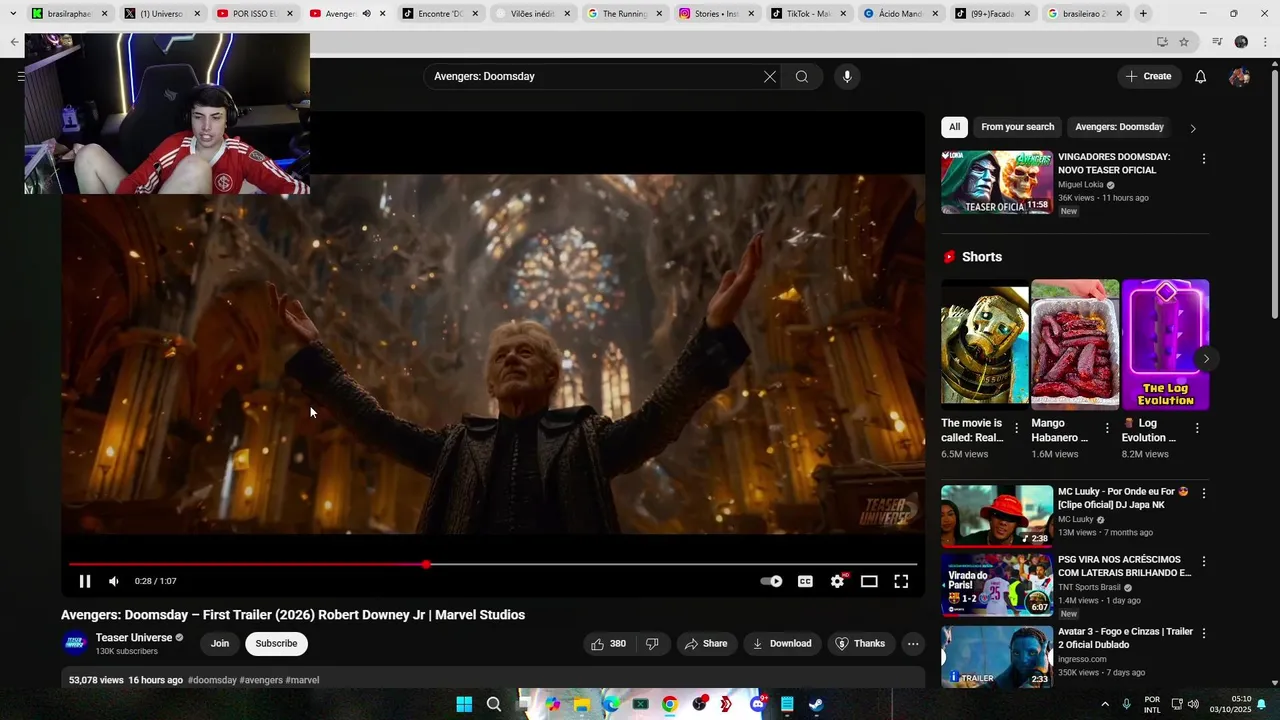Open the 'Mango Habanero' short thumbnail

point(1075,345)
